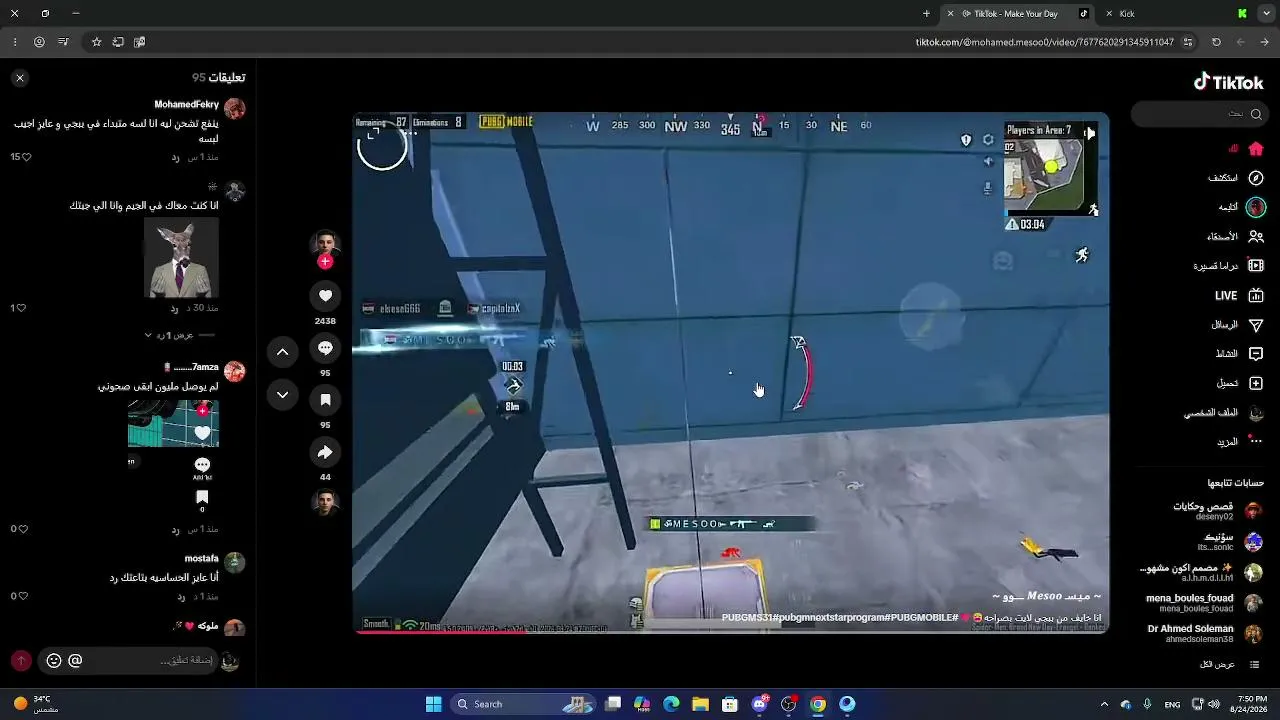Screen dimensions: 1280x720
Task: Switch to the Kick browser tab
Action: pyautogui.click(x=1180, y=14)
